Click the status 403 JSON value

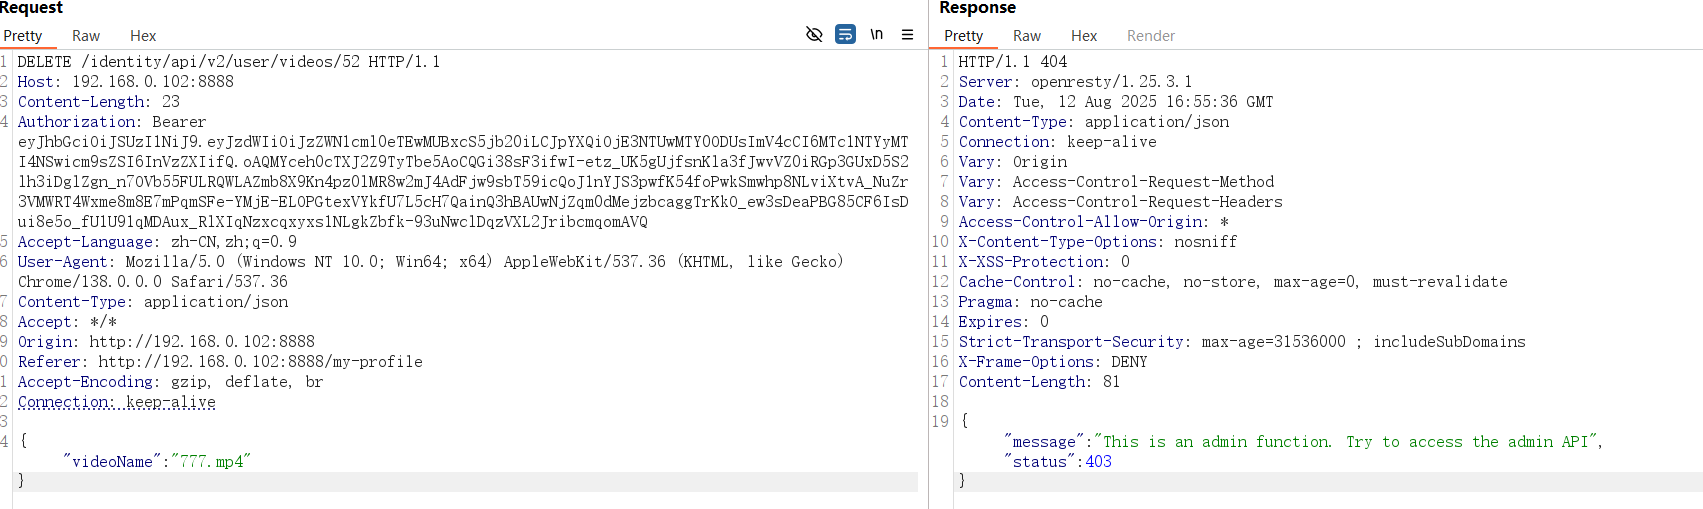[1099, 462]
